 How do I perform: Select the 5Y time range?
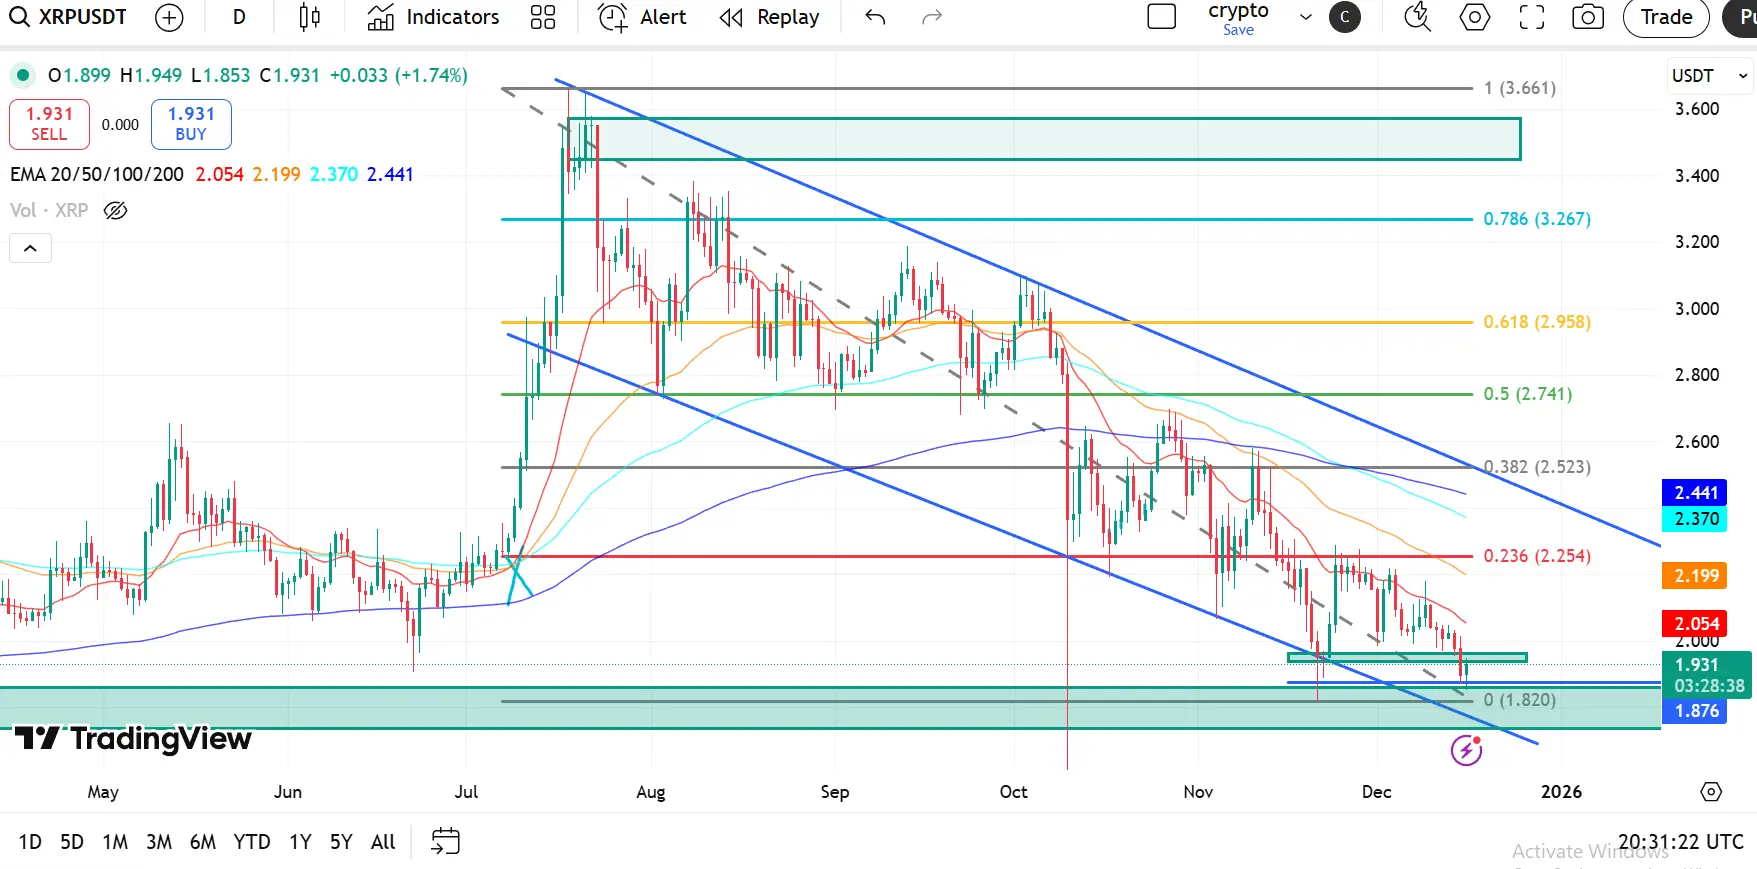341,842
